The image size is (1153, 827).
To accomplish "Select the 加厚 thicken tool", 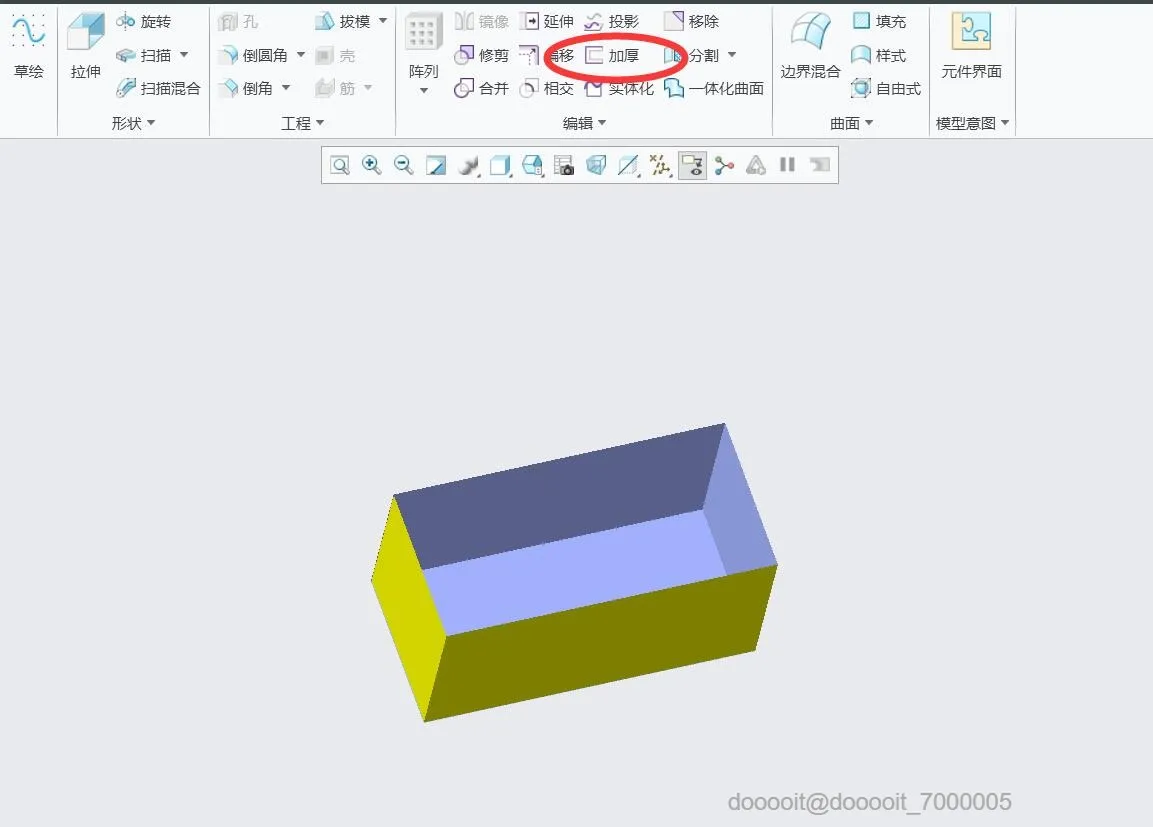I will click(612, 55).
